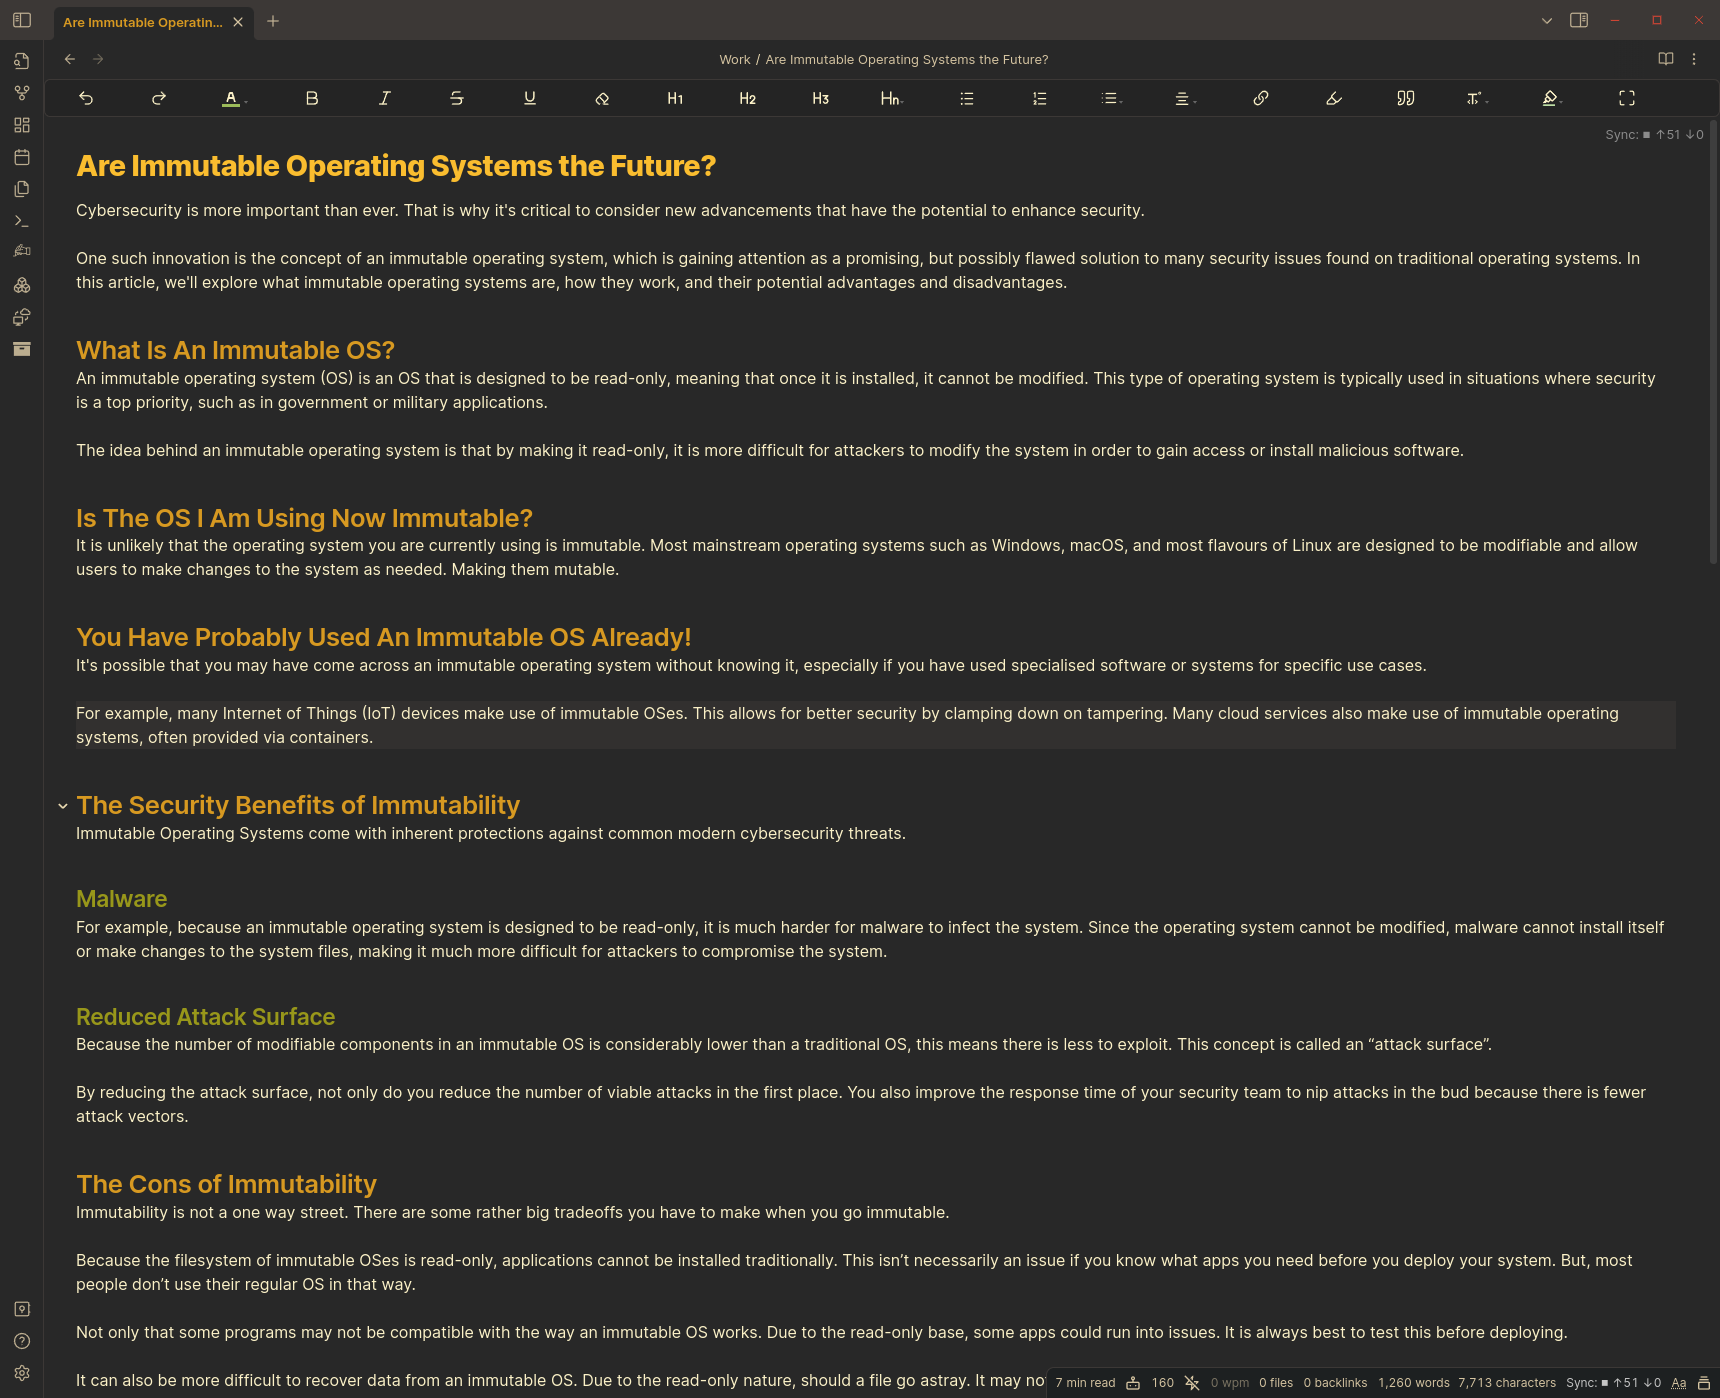This screenshot has height=1398, width=1720.
Task: Open a new tab with plus button
Action: (273, 21)
